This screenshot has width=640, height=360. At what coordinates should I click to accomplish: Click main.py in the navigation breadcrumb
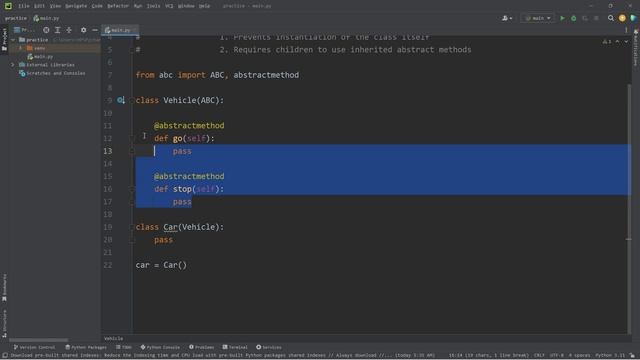[x=46, y=18]
